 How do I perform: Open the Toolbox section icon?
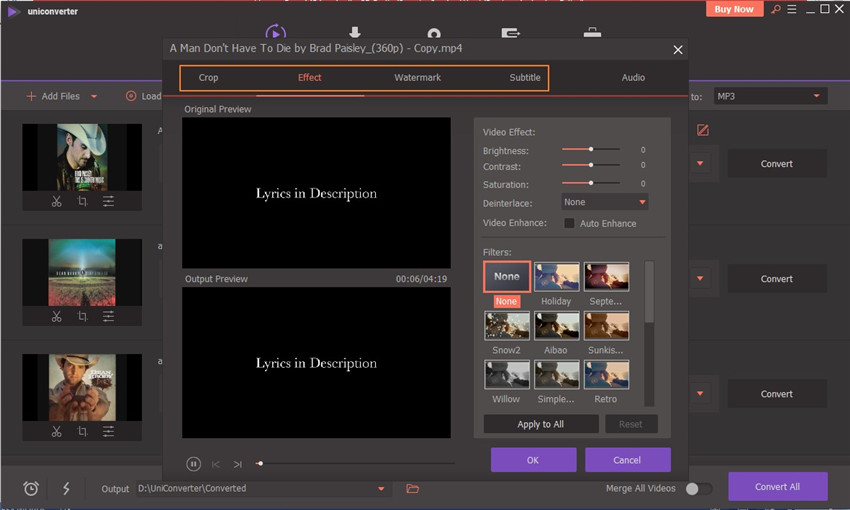[592, 33]
